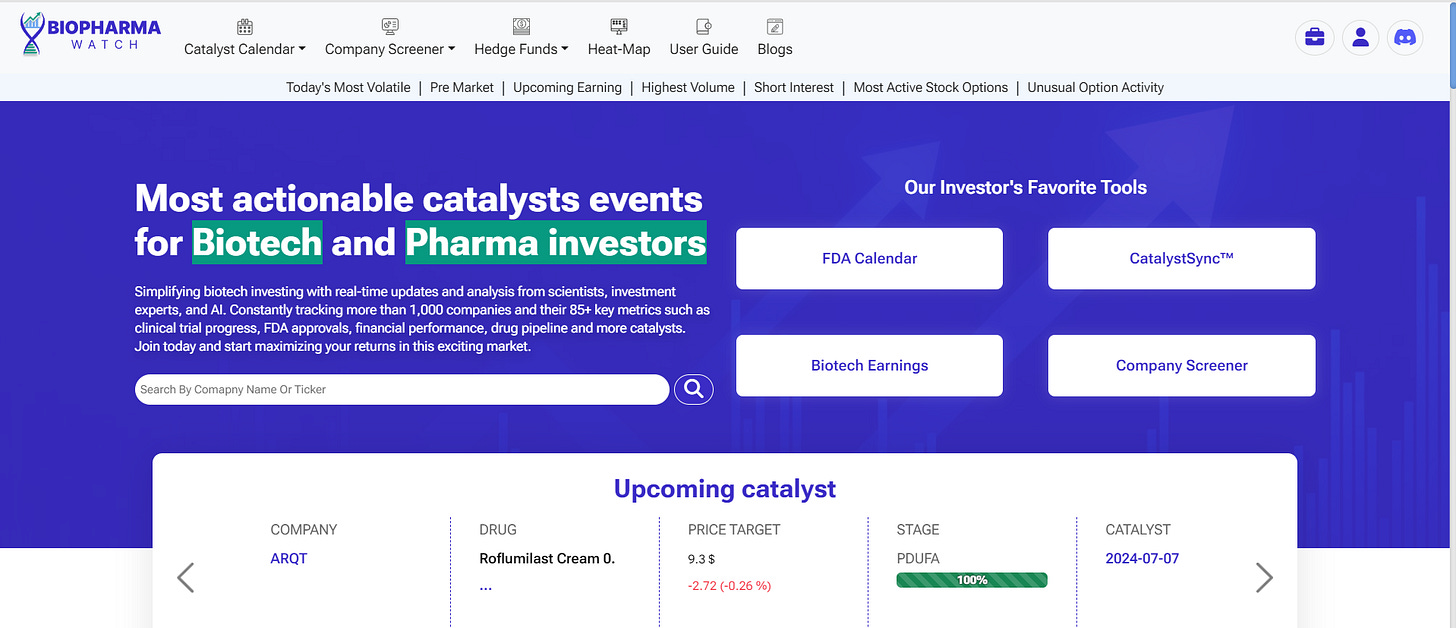Image resolution: width=1456 pixels, height=628 pixels.
Task: Click the screener icon above Company Screener
Action: [390, 27]
